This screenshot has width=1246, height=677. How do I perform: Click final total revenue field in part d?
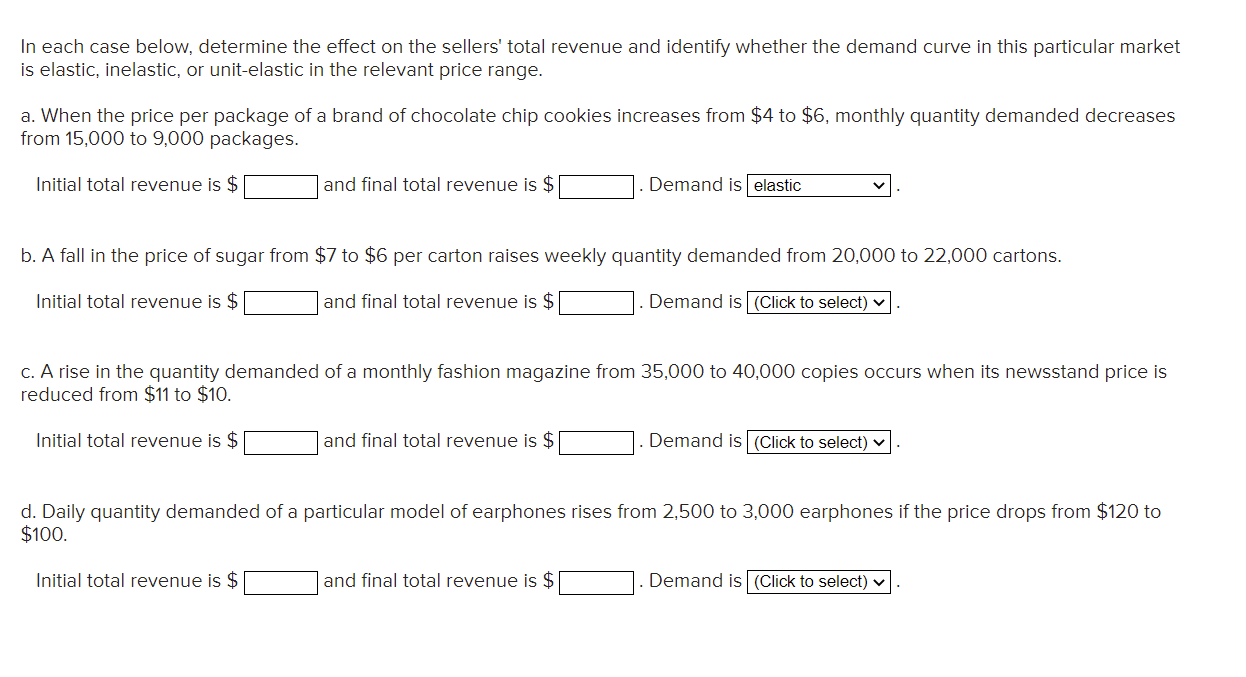pos(596,581)
